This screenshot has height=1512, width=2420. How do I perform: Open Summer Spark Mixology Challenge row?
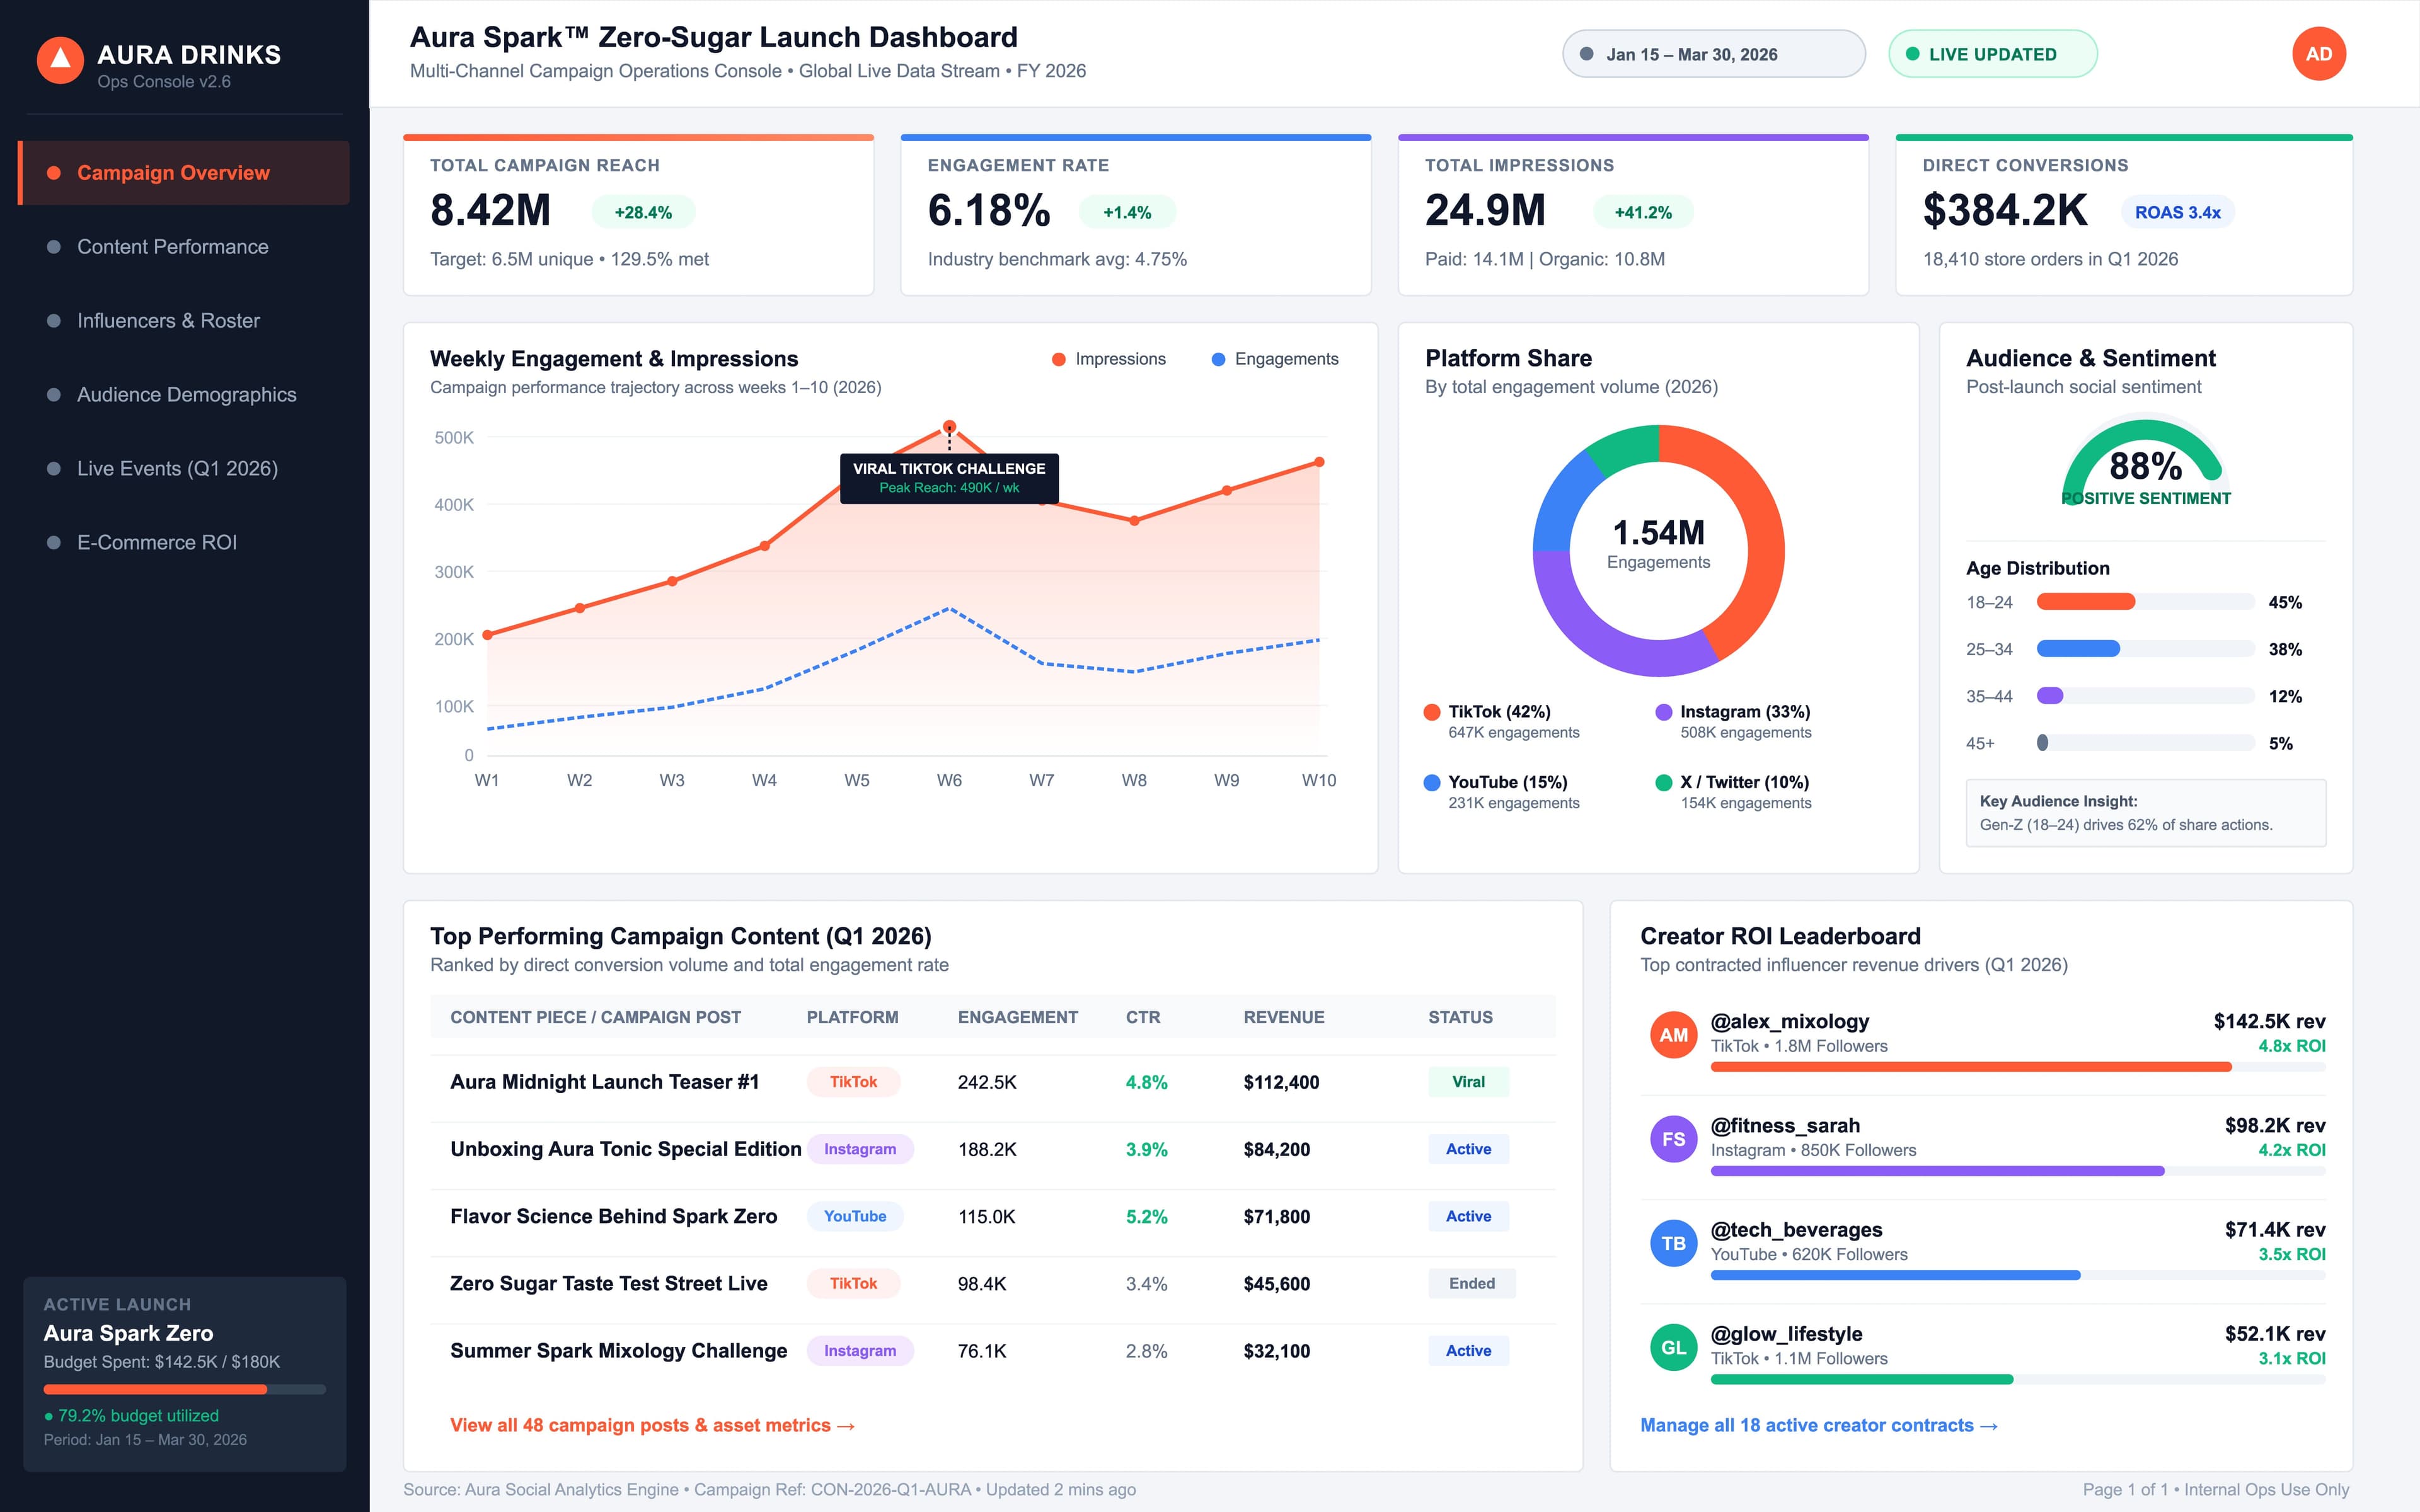coord(992,1350)
